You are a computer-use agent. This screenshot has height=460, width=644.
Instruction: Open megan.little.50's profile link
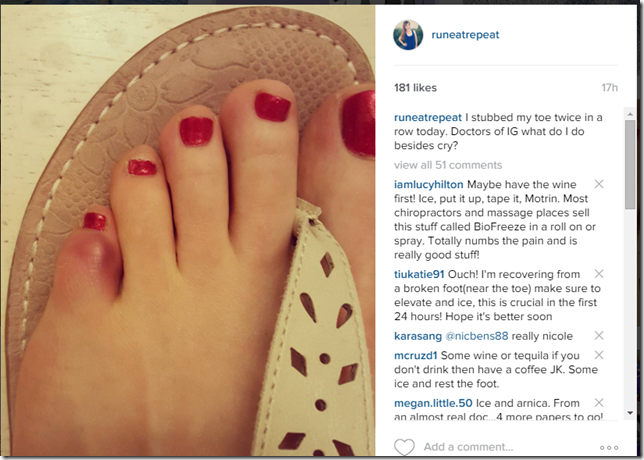433,403
